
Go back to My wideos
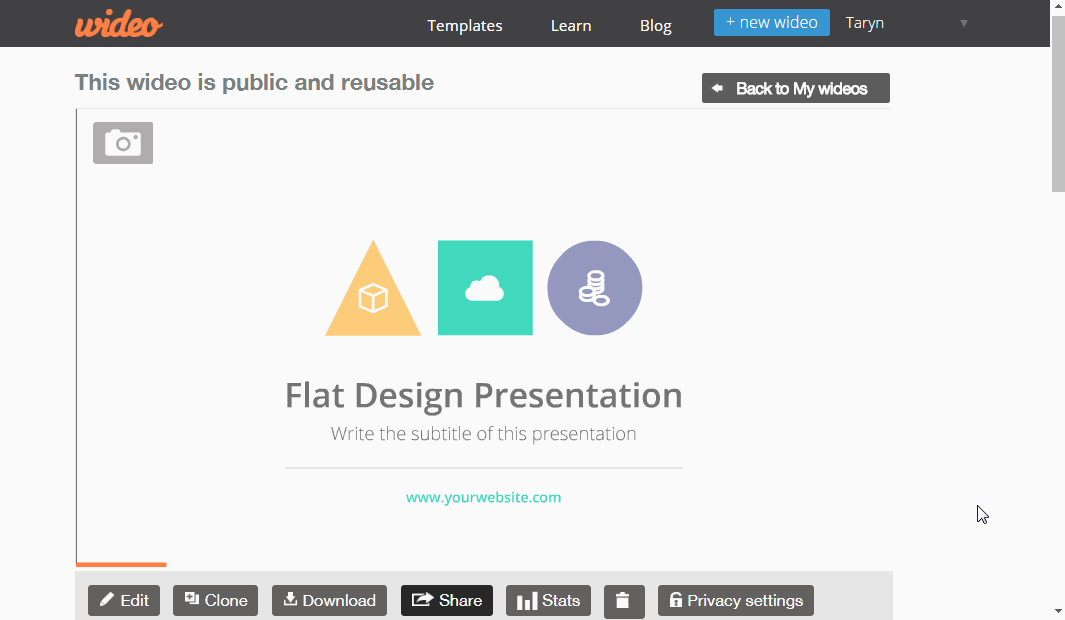(795, 89)
